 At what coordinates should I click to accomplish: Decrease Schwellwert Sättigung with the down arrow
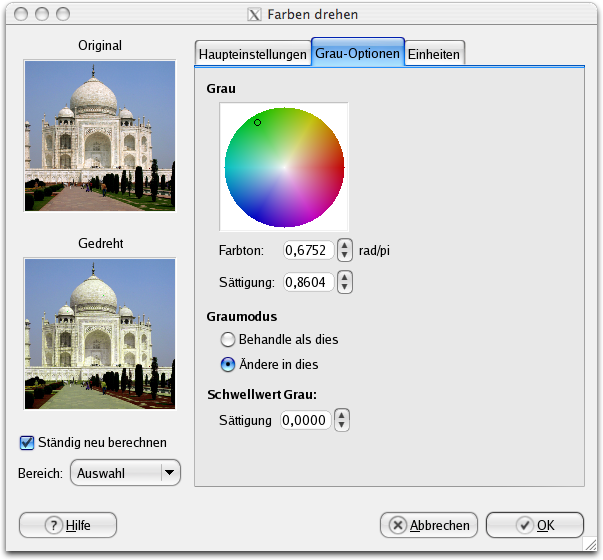pos(342,425)
